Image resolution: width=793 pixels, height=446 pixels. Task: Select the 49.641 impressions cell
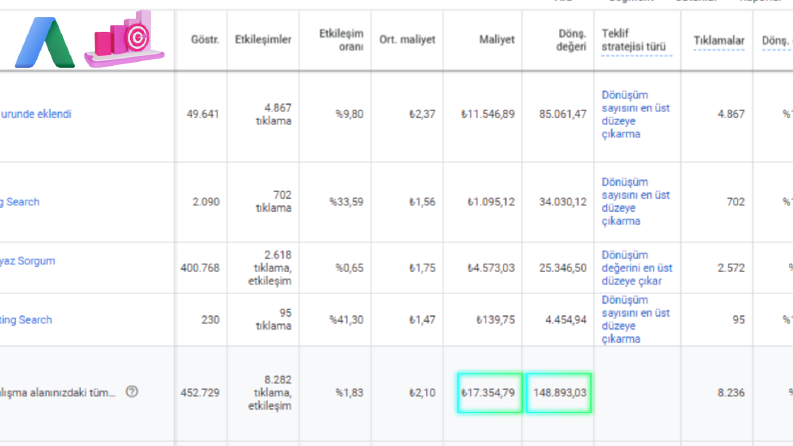point(203,114)
